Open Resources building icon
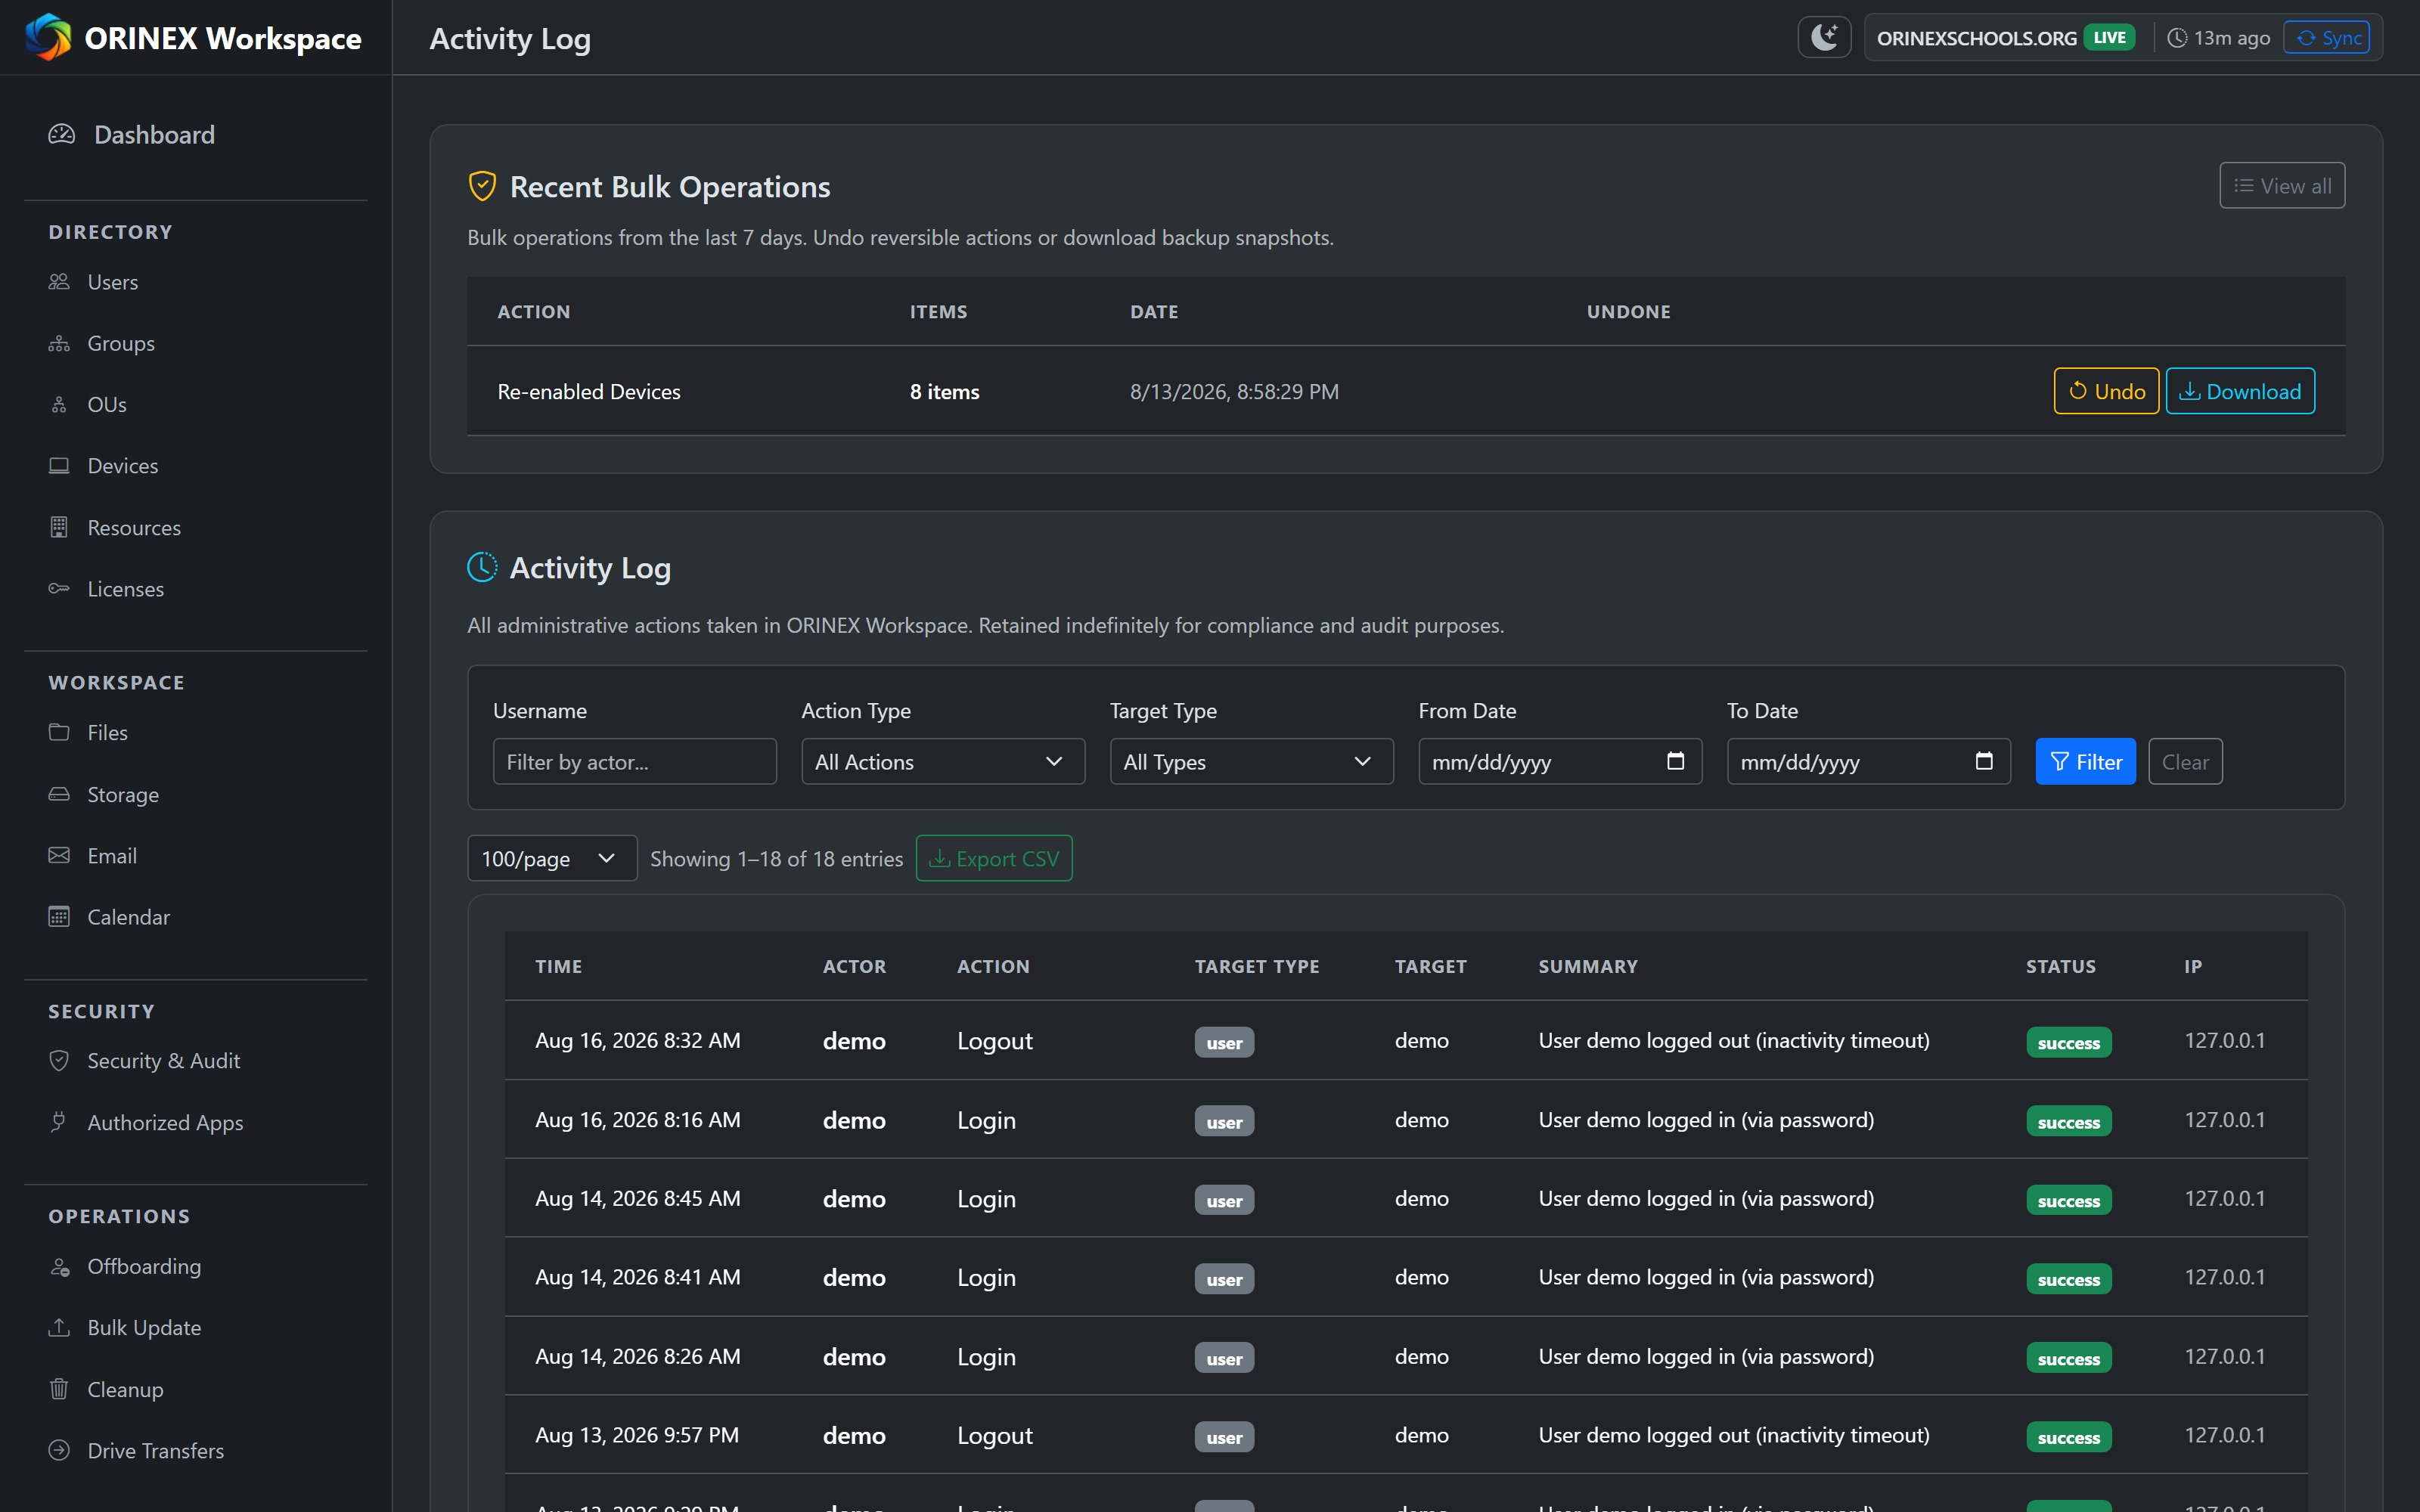The height and width of the screenshot is (1512, 2420). pyautogui.click(x=59, y=527)
